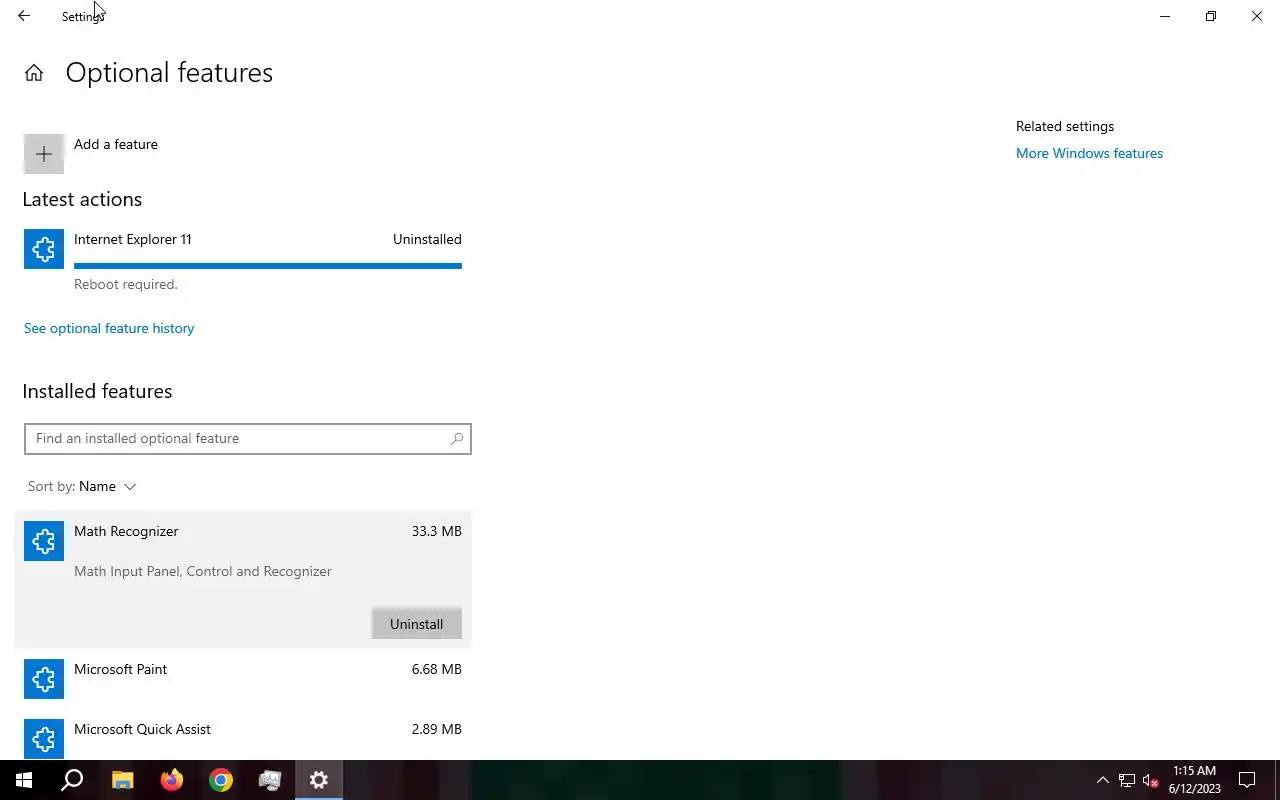Click the search magnifier in feature search box
Image resolution: width=1280 pixels, height=800 pixels.
click(457, 438)
